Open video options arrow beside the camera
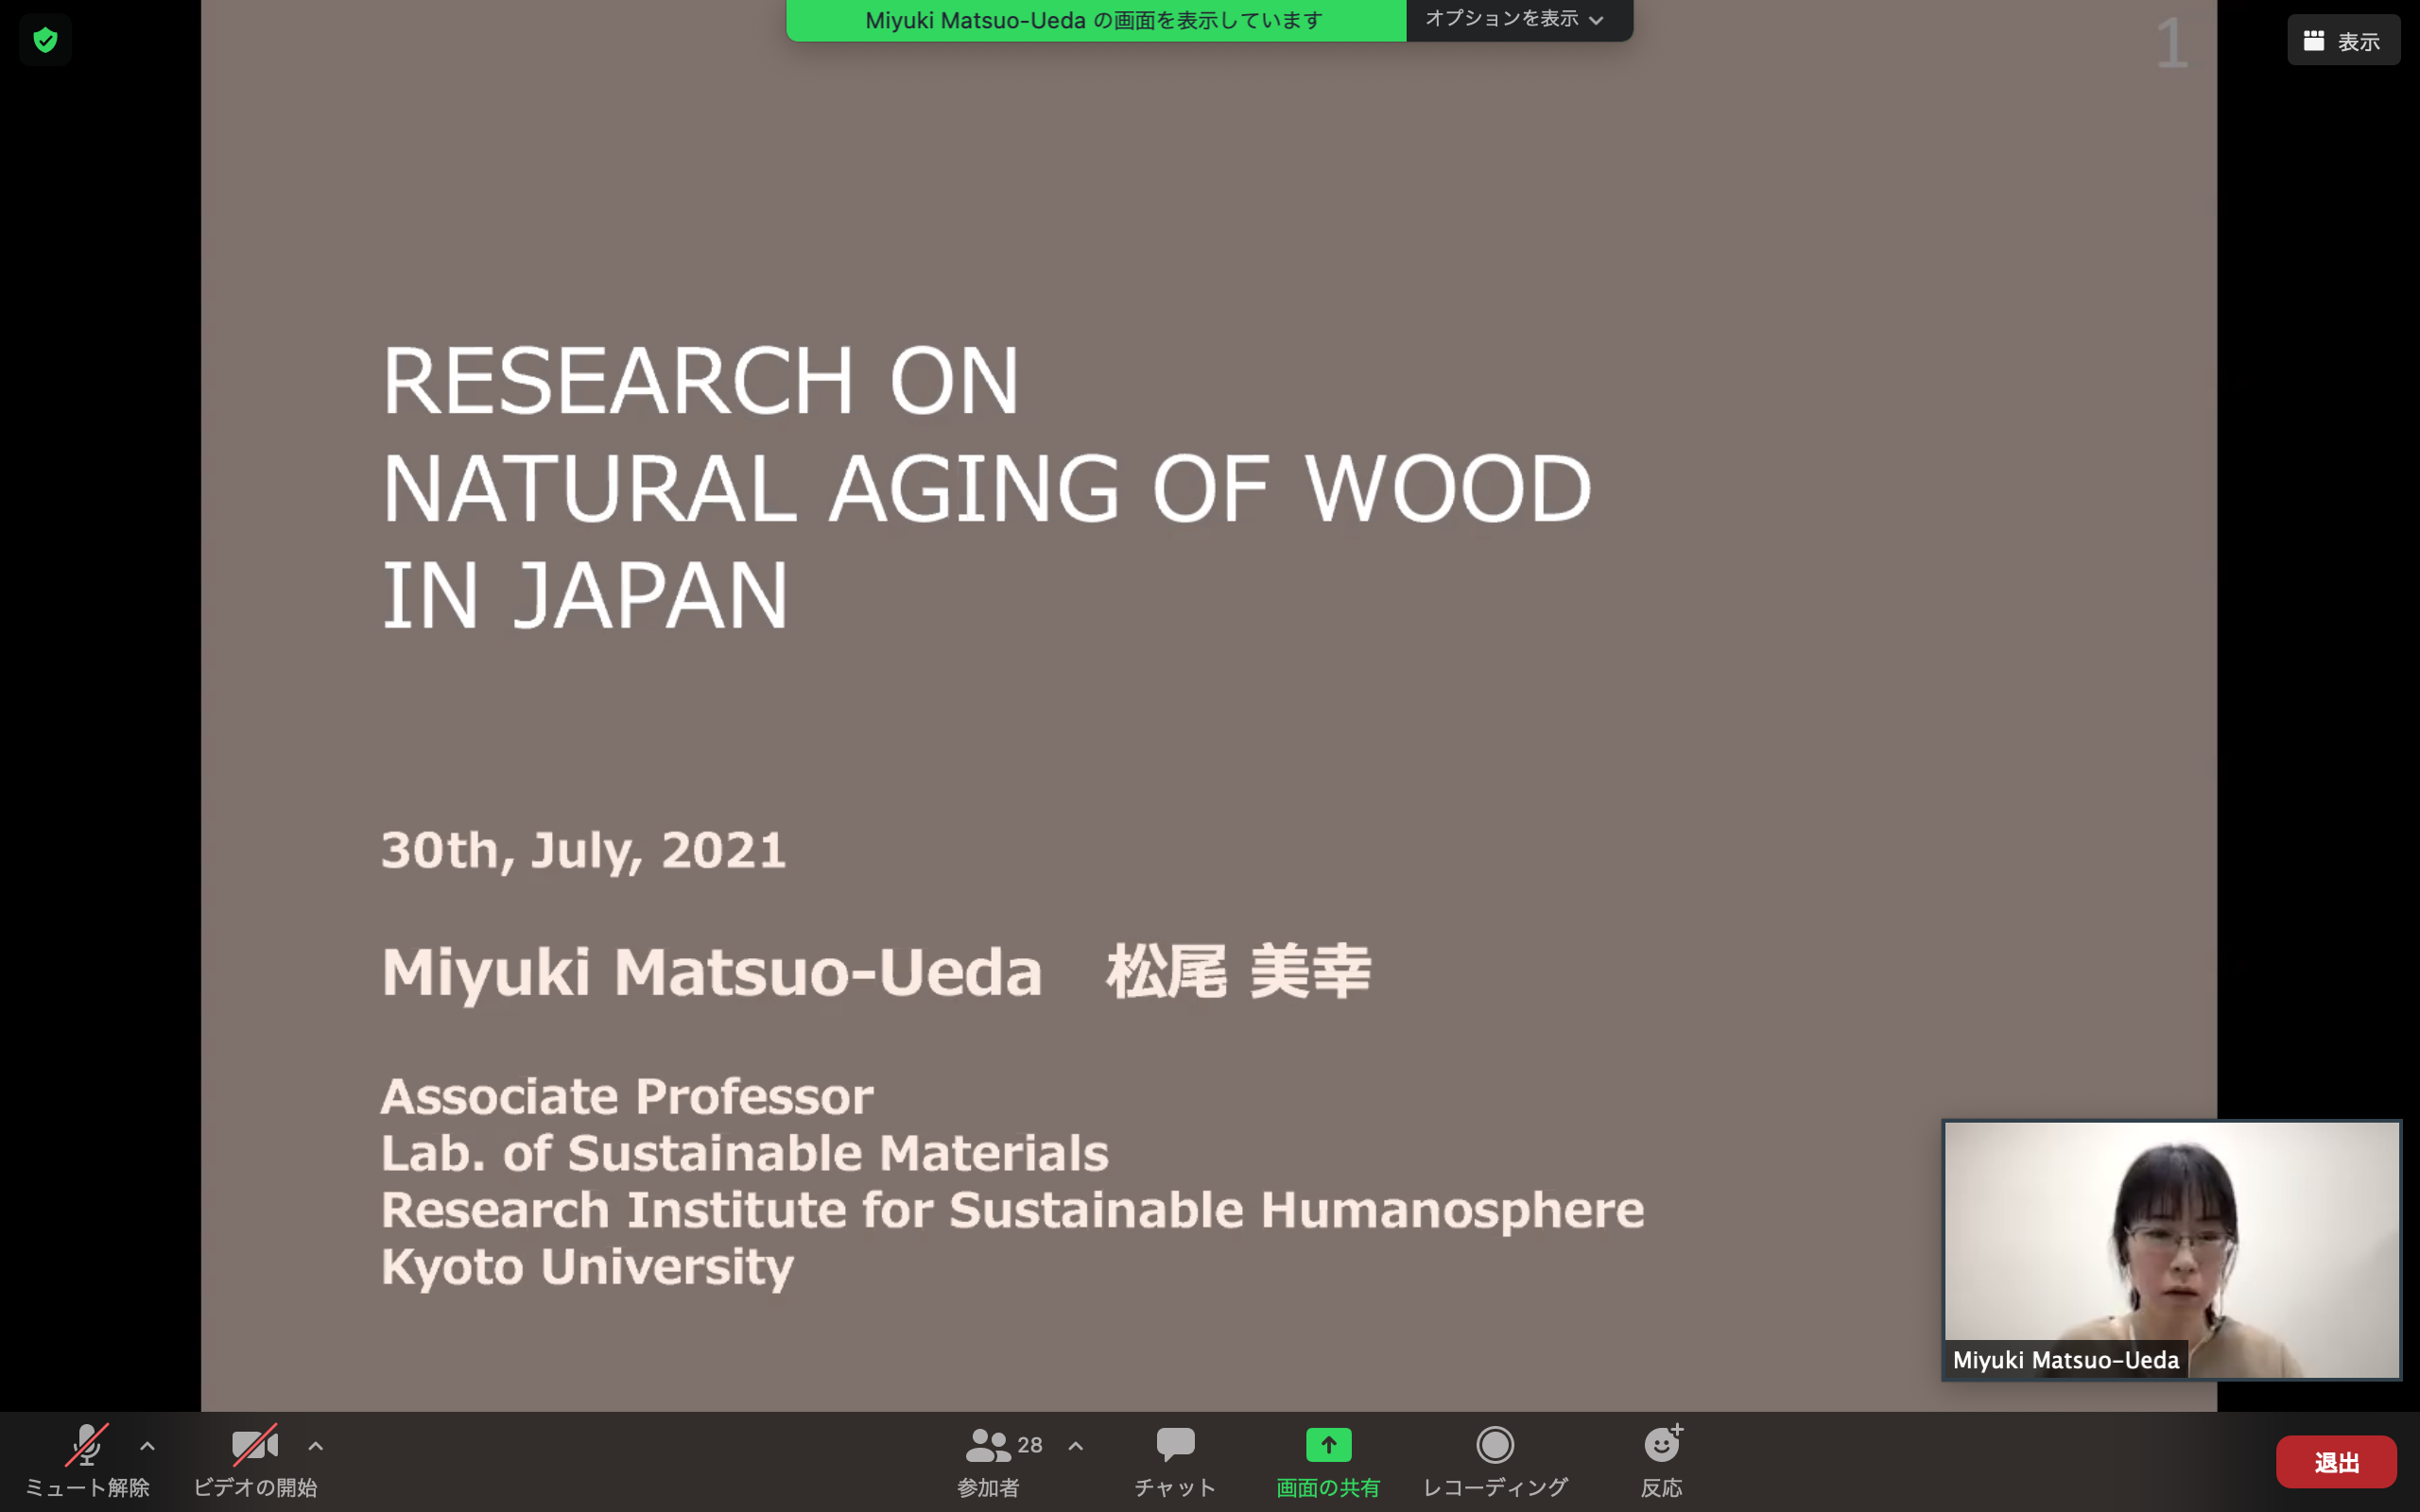Image resolution: width=2420 pixels, height=1512 pixels. click(x=315, y=1446)
